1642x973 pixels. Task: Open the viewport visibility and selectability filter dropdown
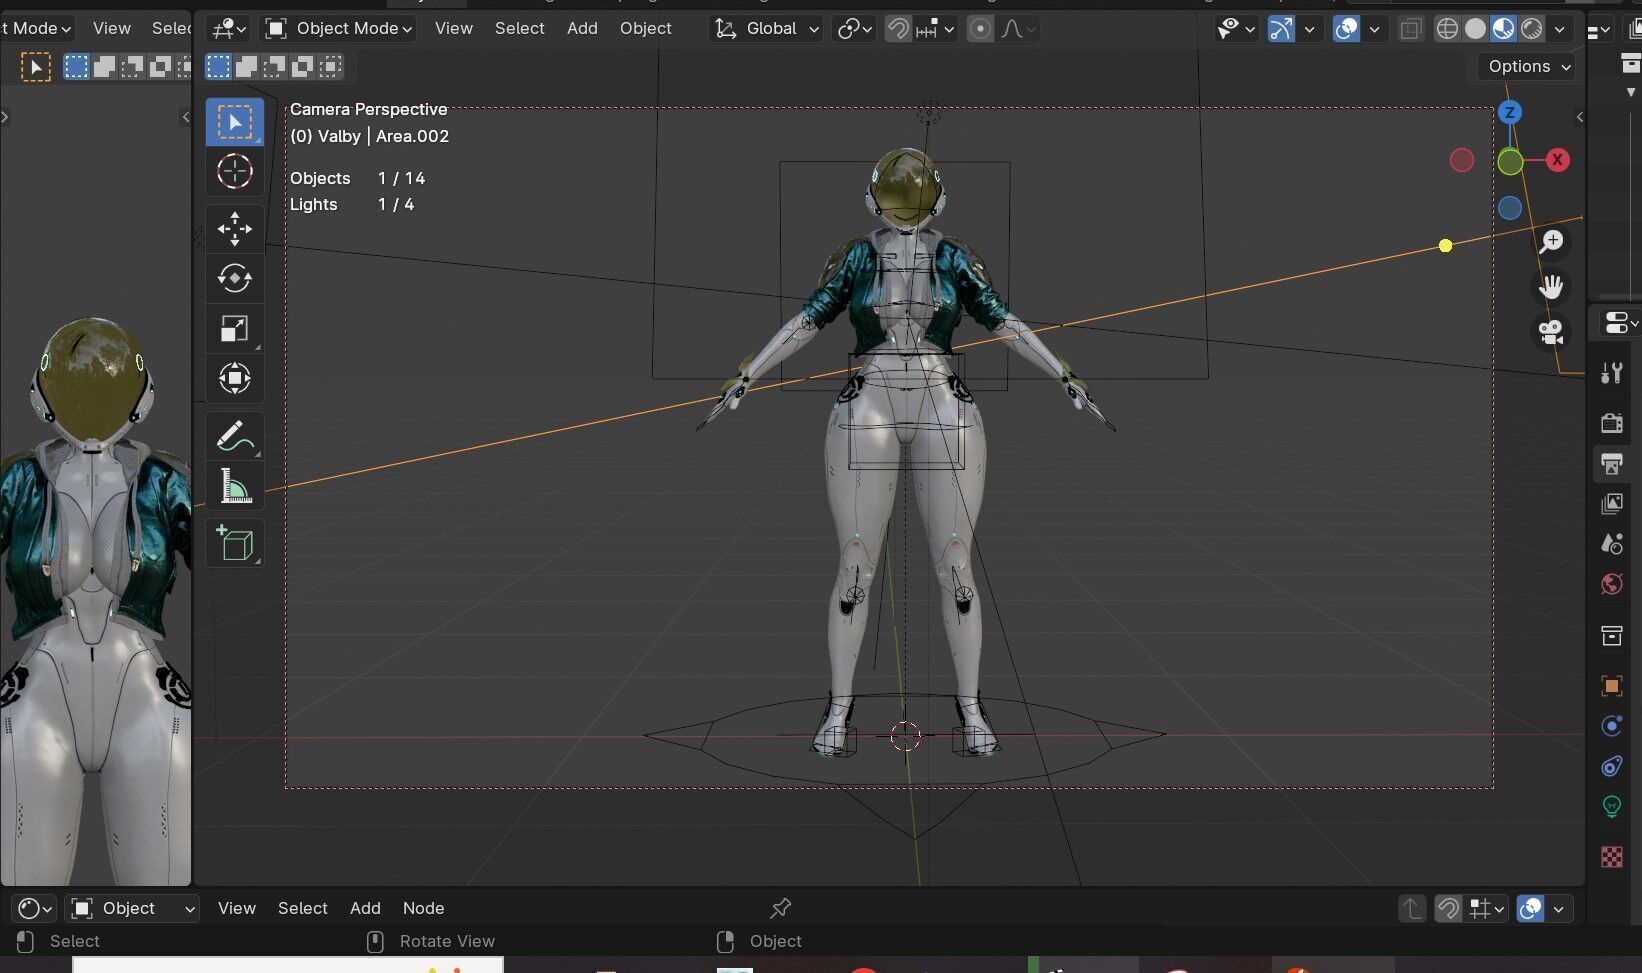pyautogui.click(x=1236, y=29)
